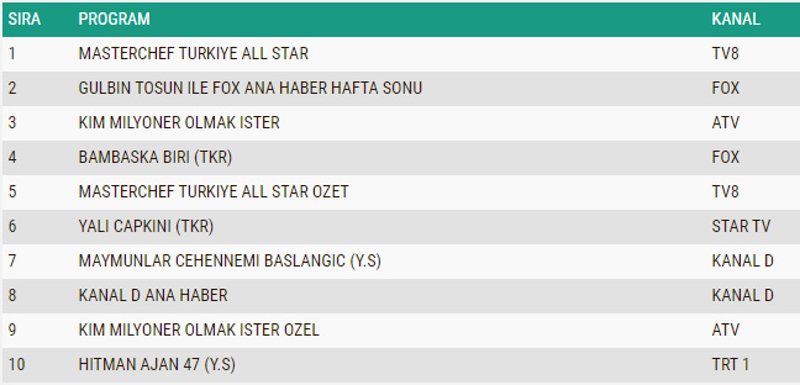Select HITMAN AJAN 47 (Y.S) entry
The width and height of the screenshot is (800, 385).
coord(157,365)
